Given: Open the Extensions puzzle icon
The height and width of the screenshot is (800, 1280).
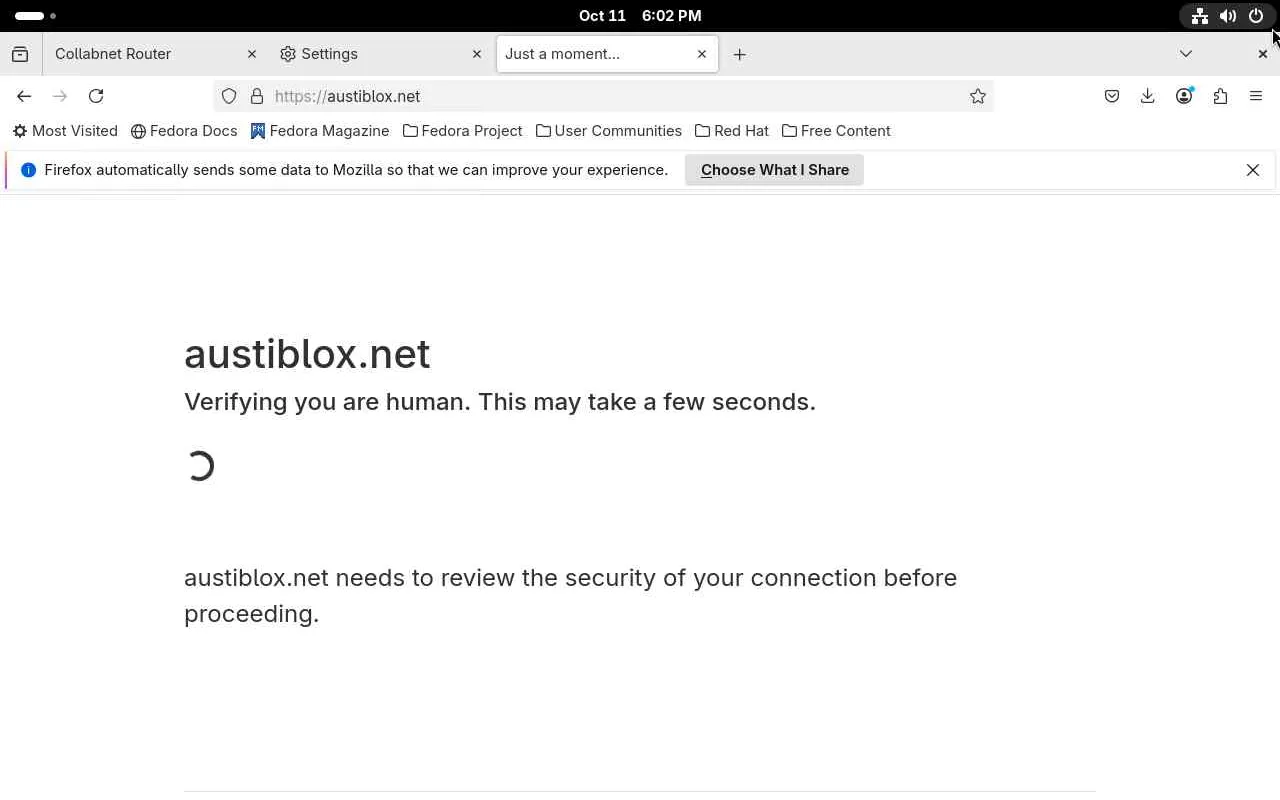Looking at the screenshot, I should (x=1220, y=96).
